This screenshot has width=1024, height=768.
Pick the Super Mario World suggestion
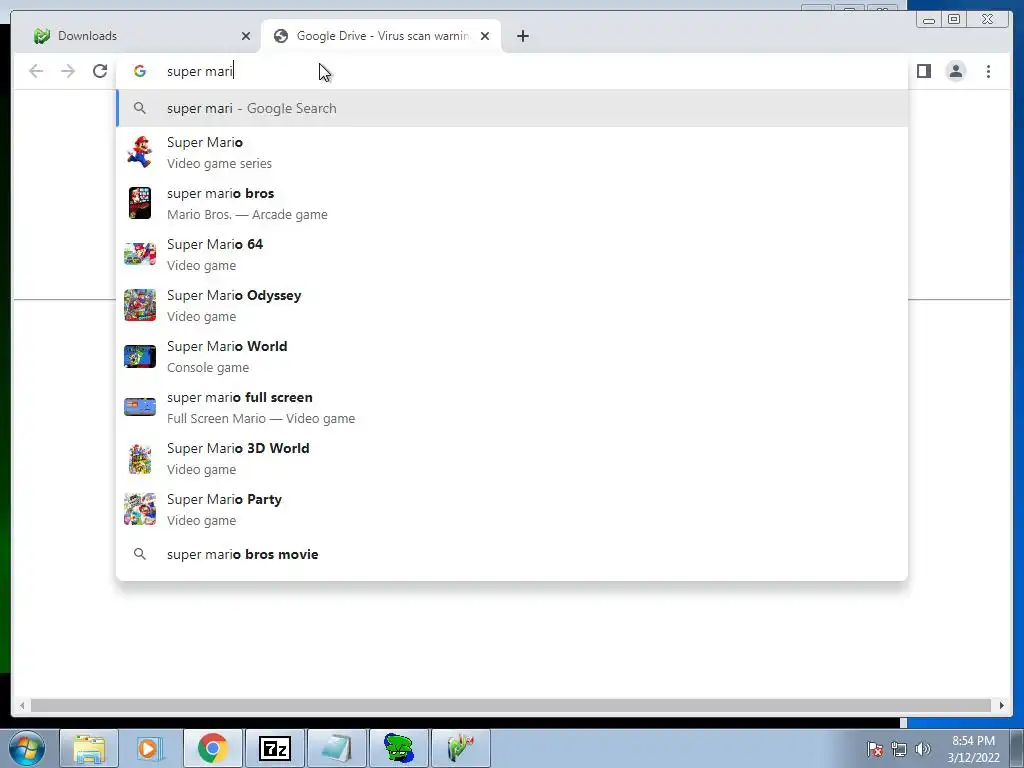tap(512, 357)
